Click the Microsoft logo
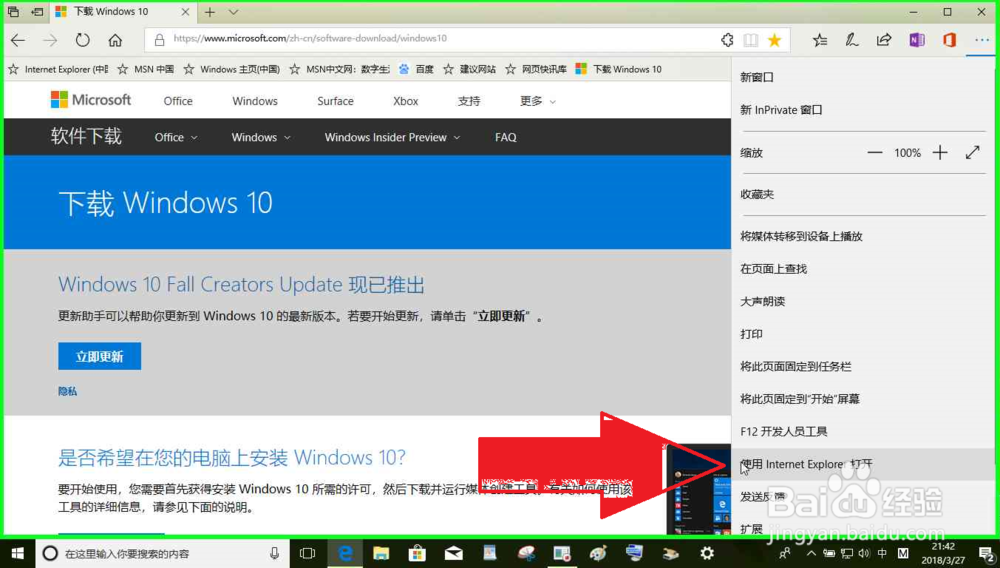 tap(91, 100)
